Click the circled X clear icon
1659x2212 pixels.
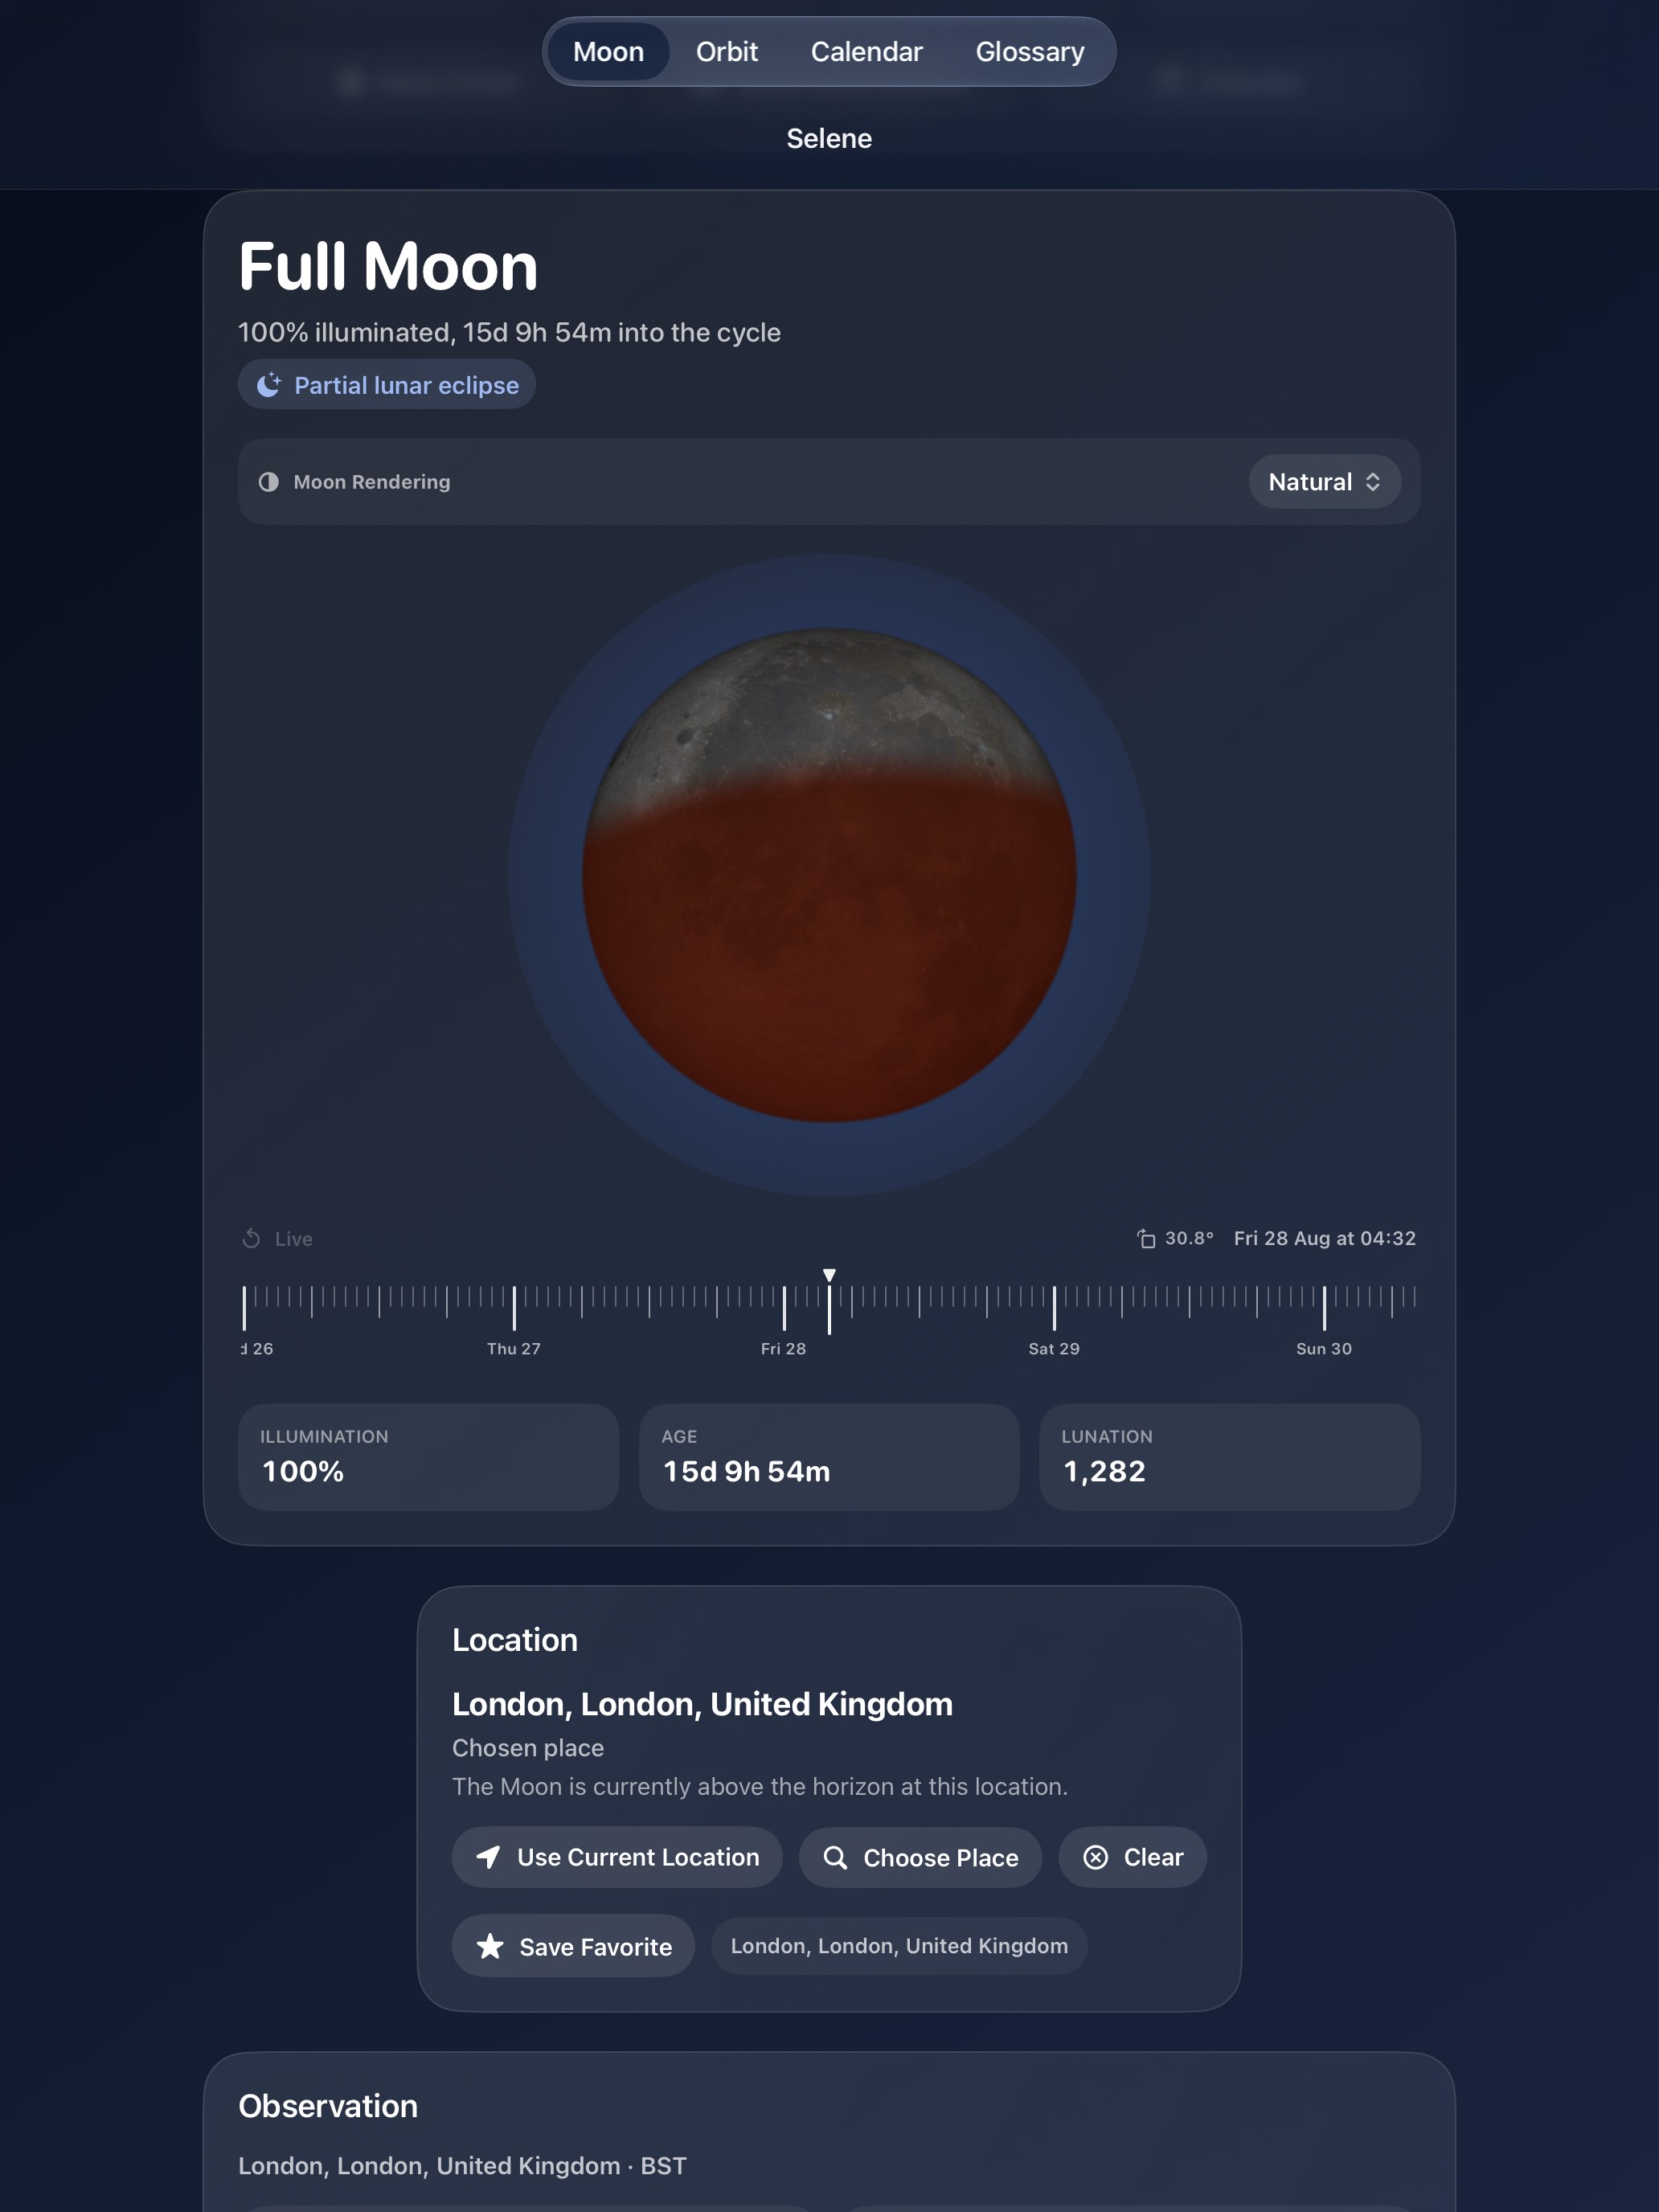coord(1096,1857)
